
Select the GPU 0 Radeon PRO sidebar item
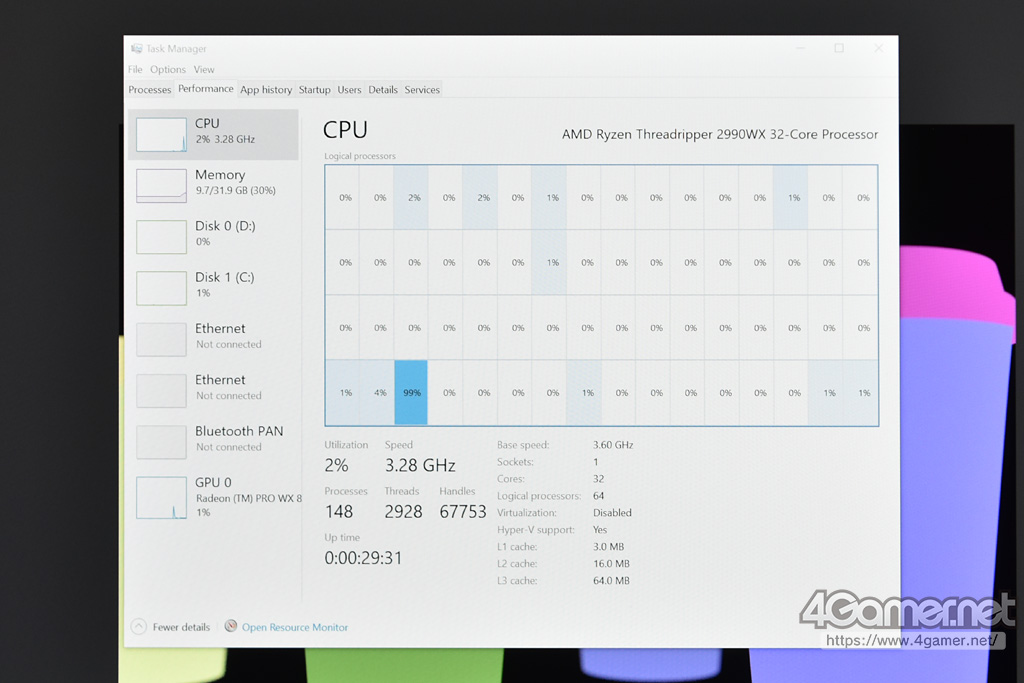coord(214,498)
